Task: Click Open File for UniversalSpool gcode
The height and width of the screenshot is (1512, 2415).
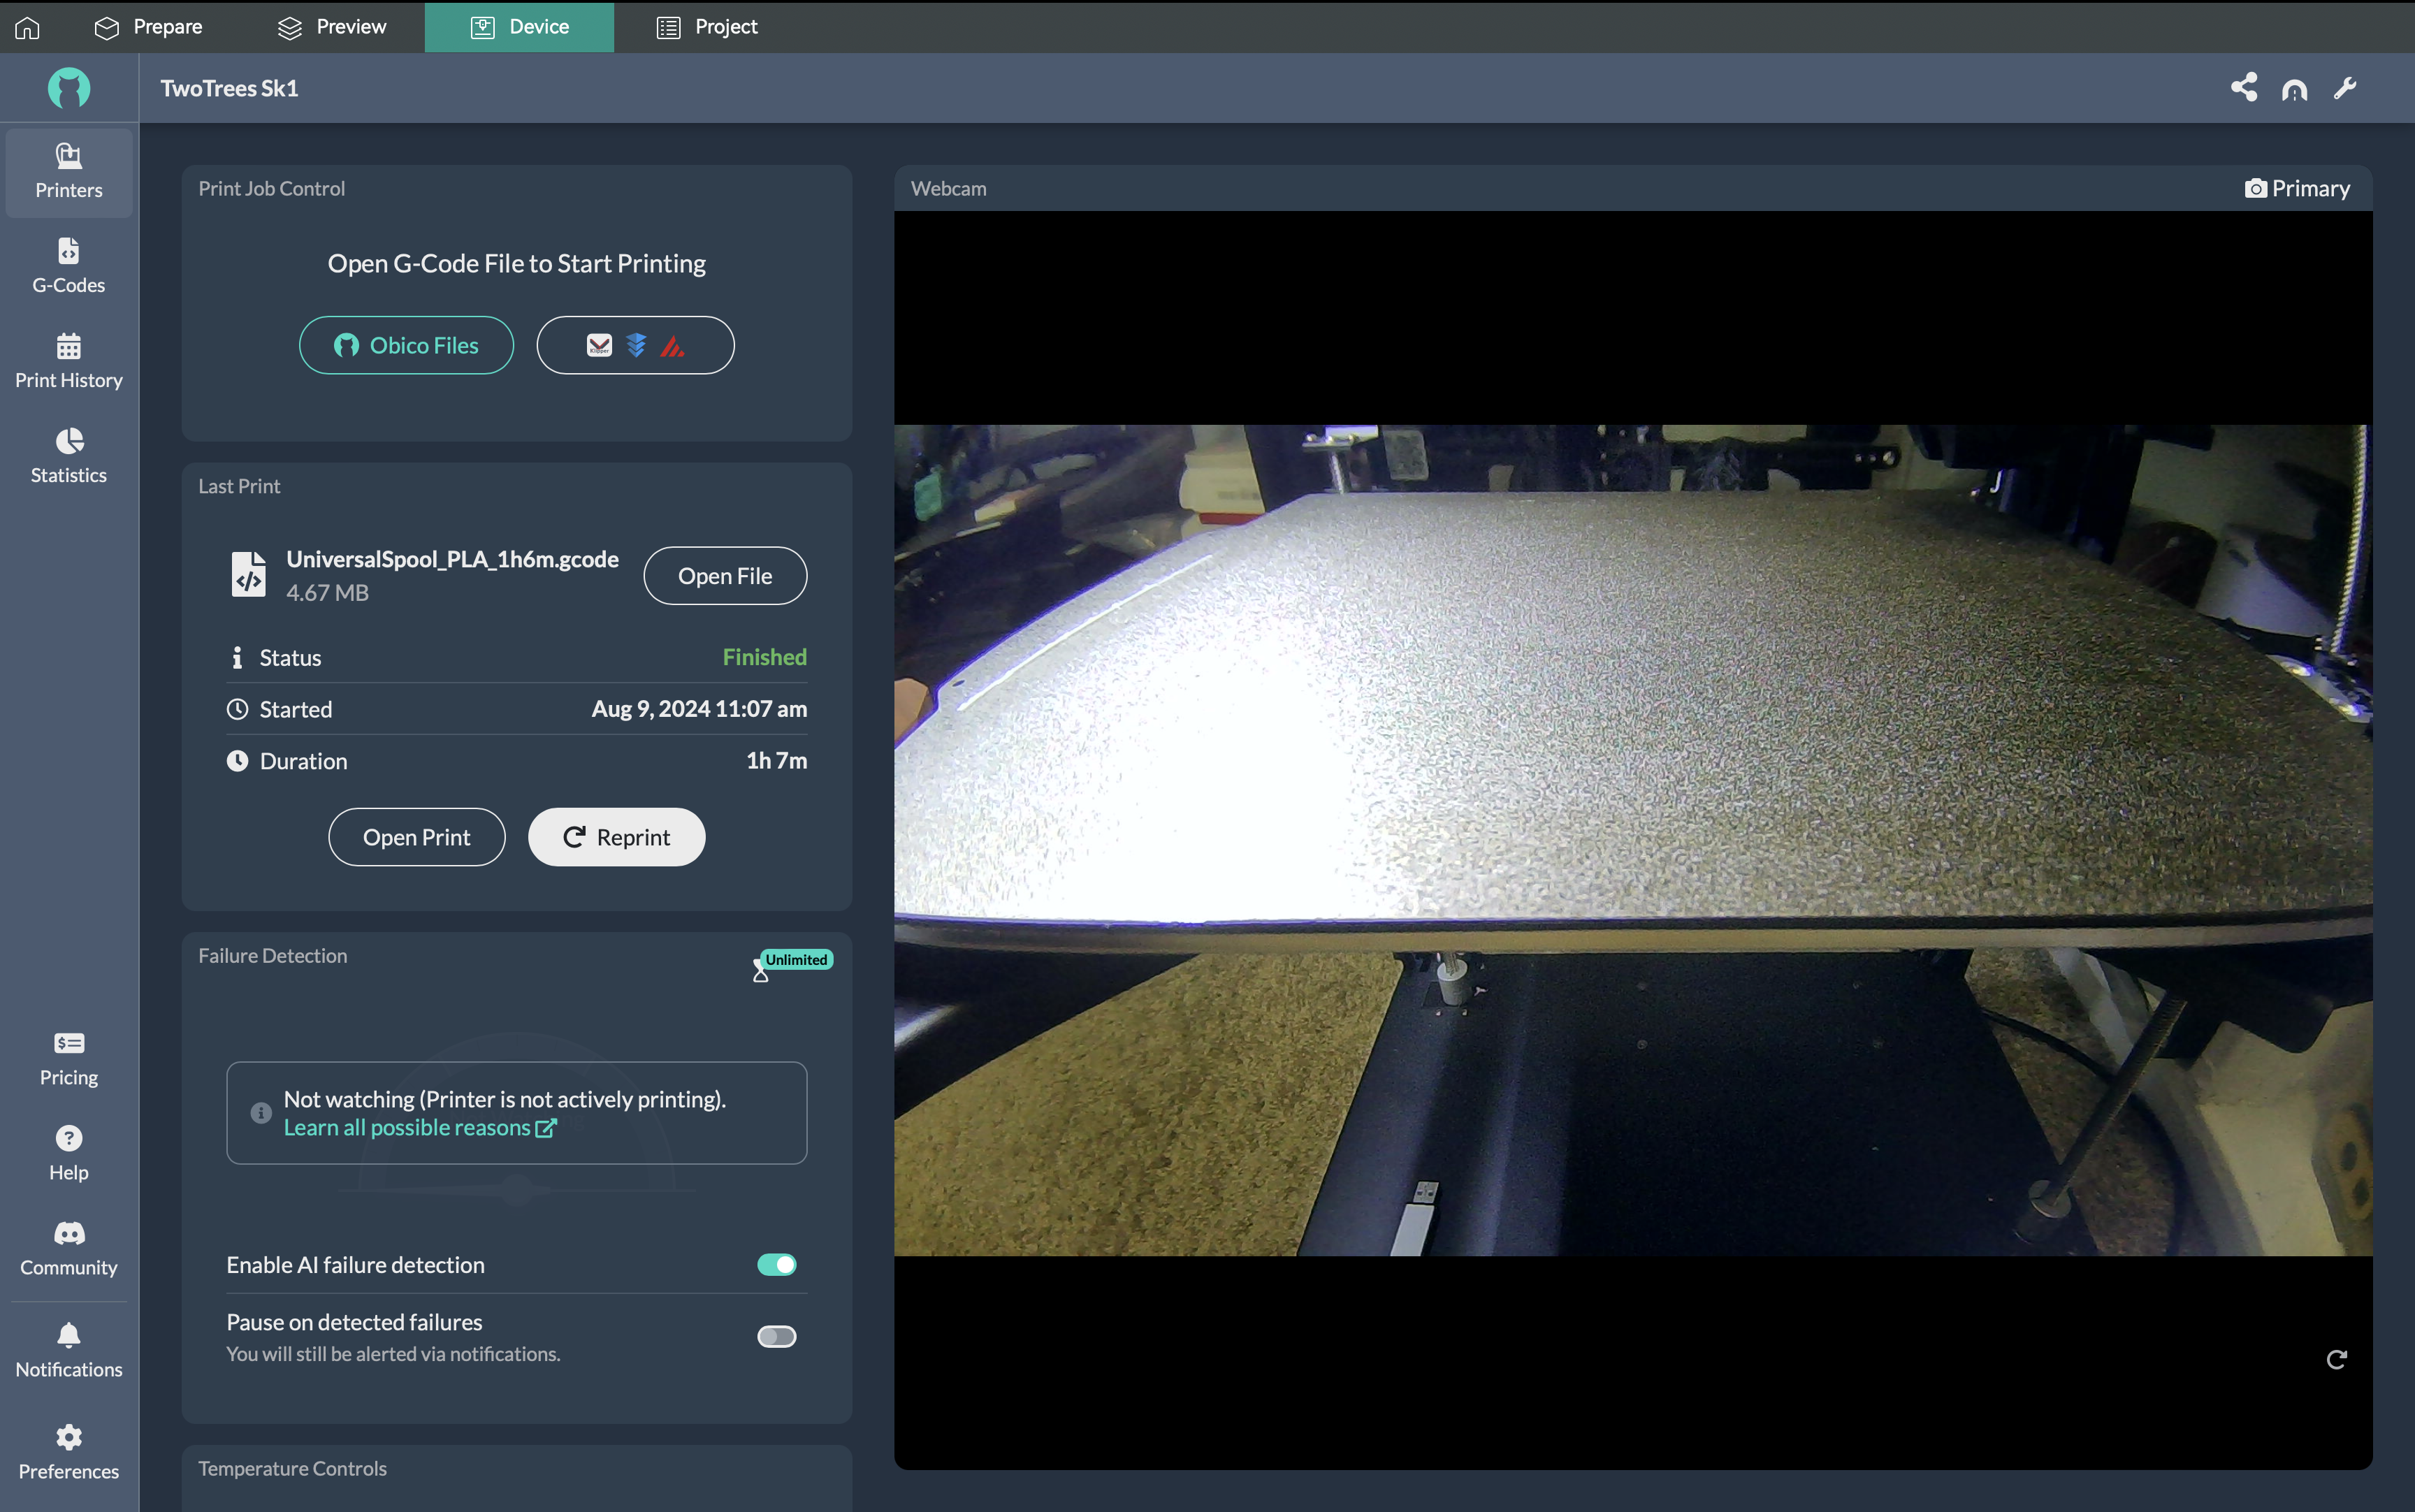Action: pyautogui.click(x=725, y=575)
